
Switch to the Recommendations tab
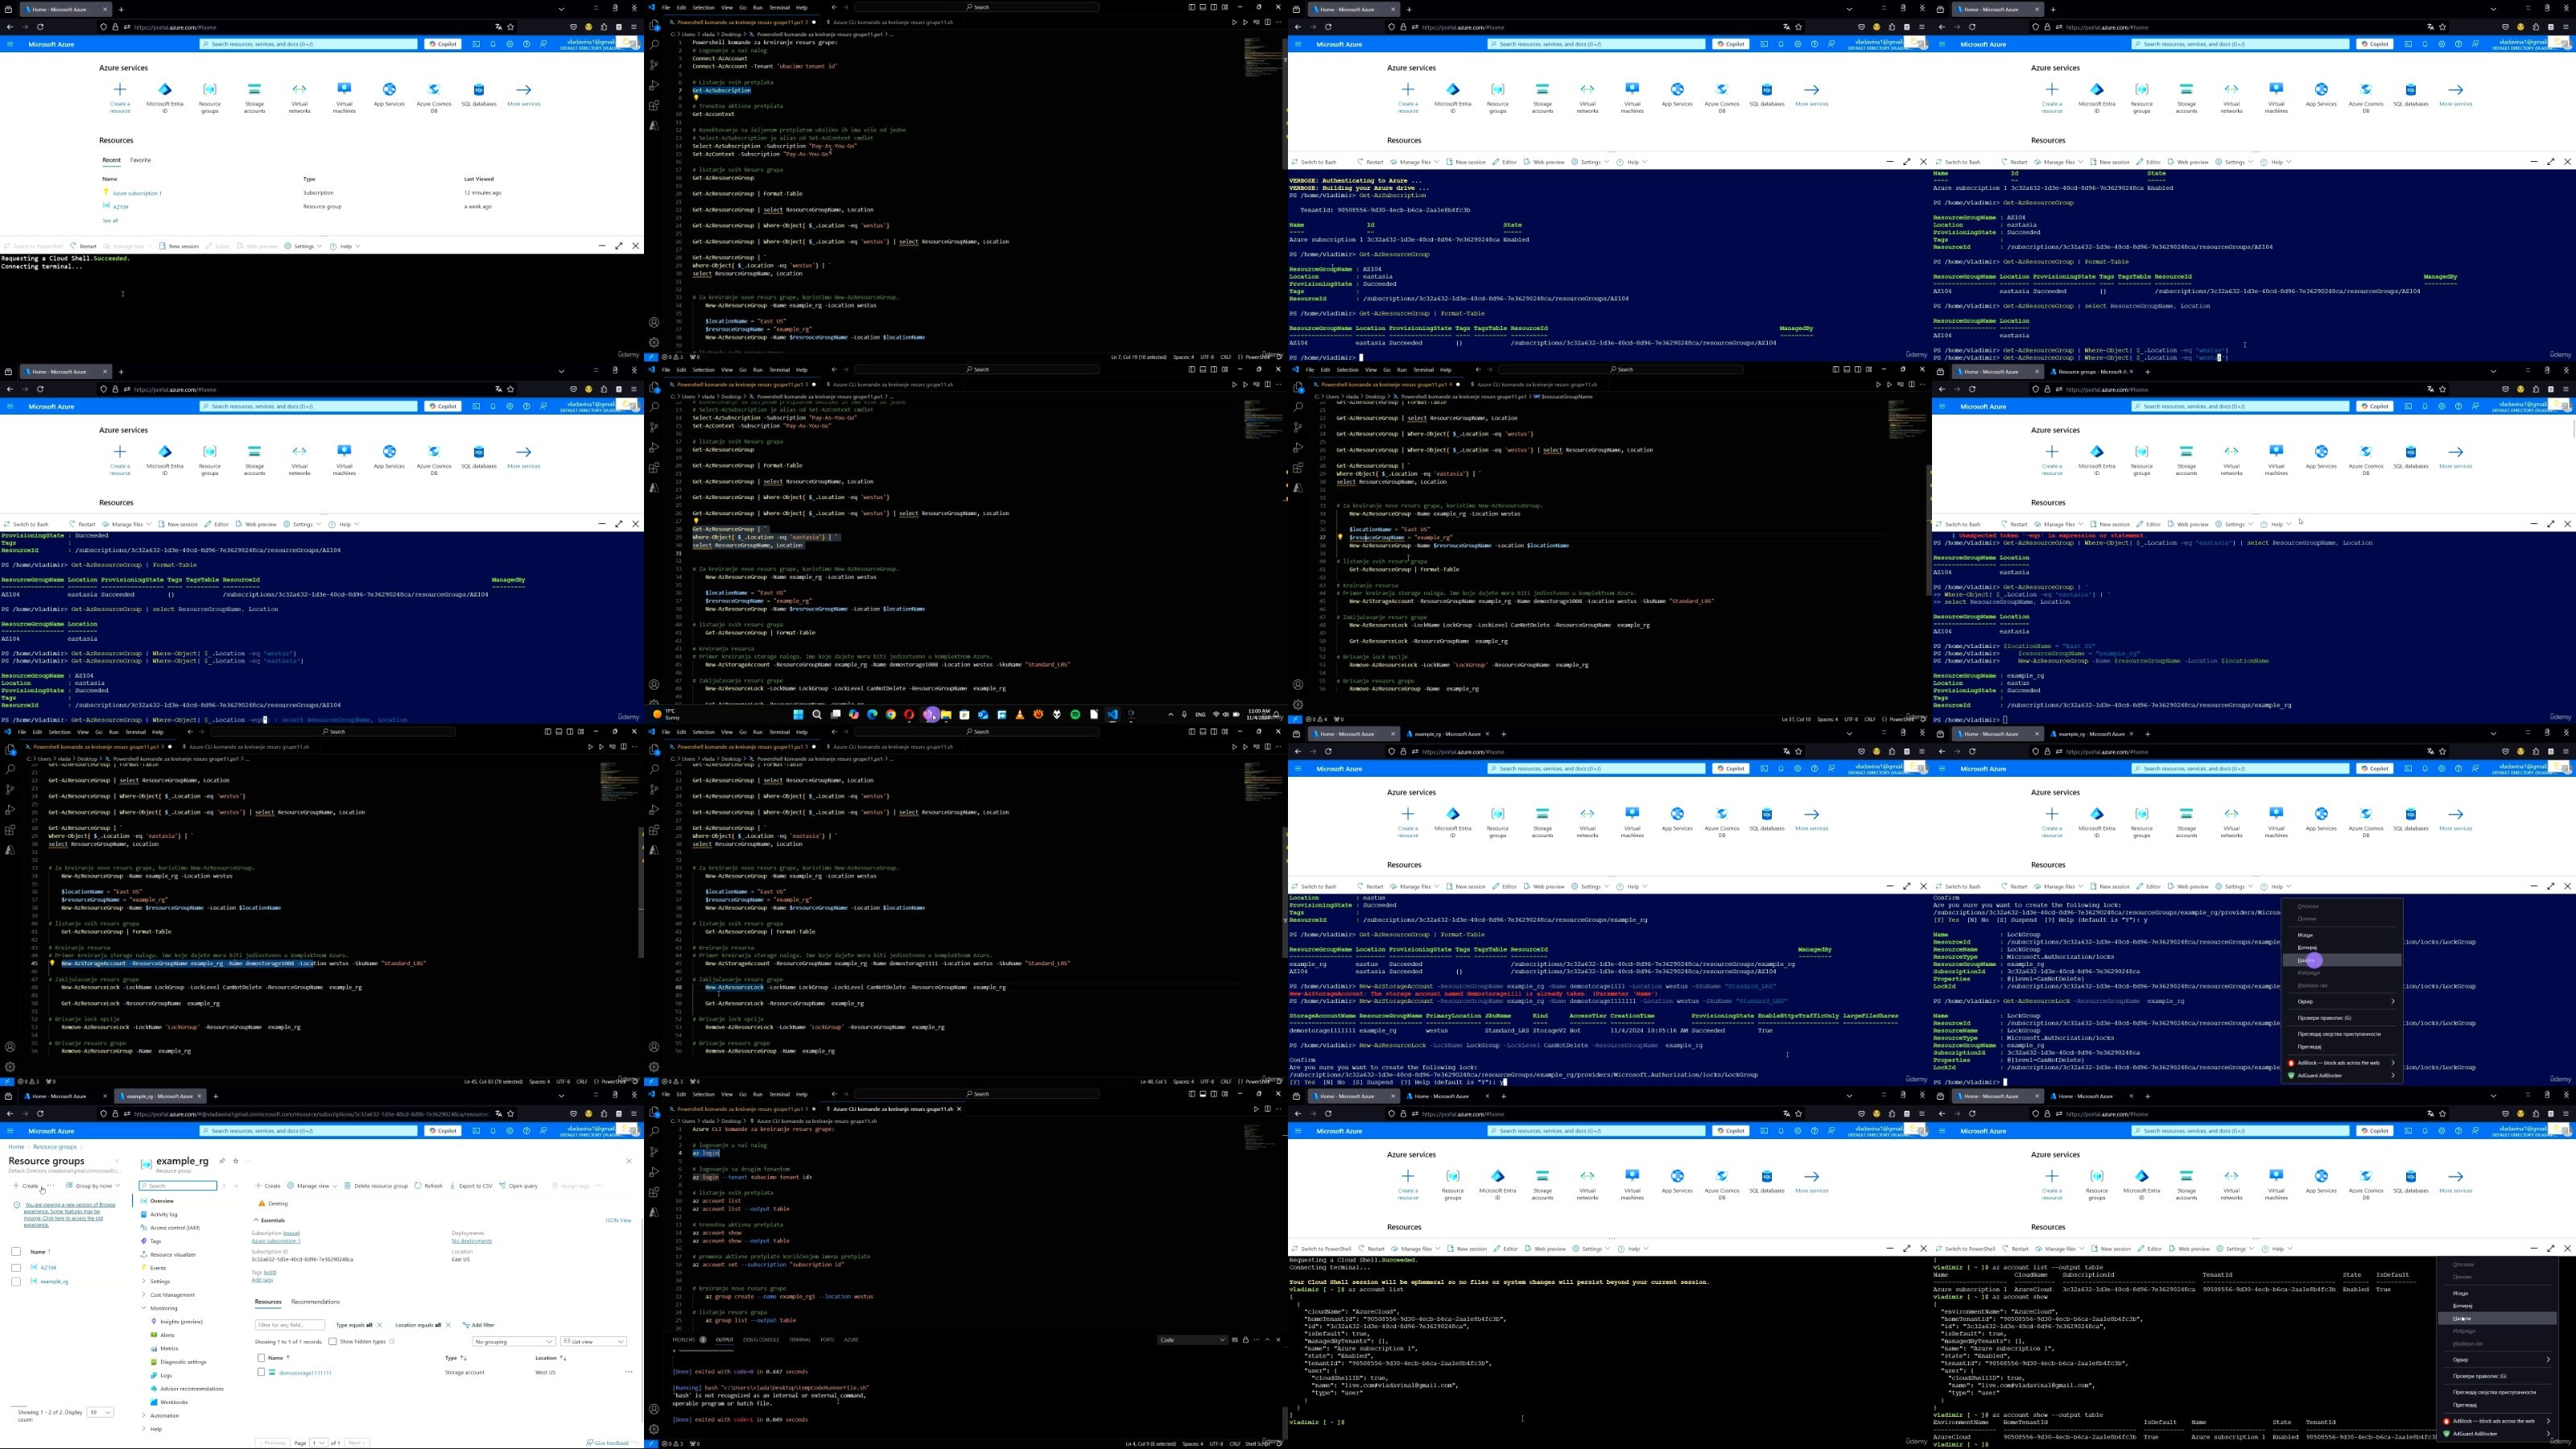(315, 1302)
